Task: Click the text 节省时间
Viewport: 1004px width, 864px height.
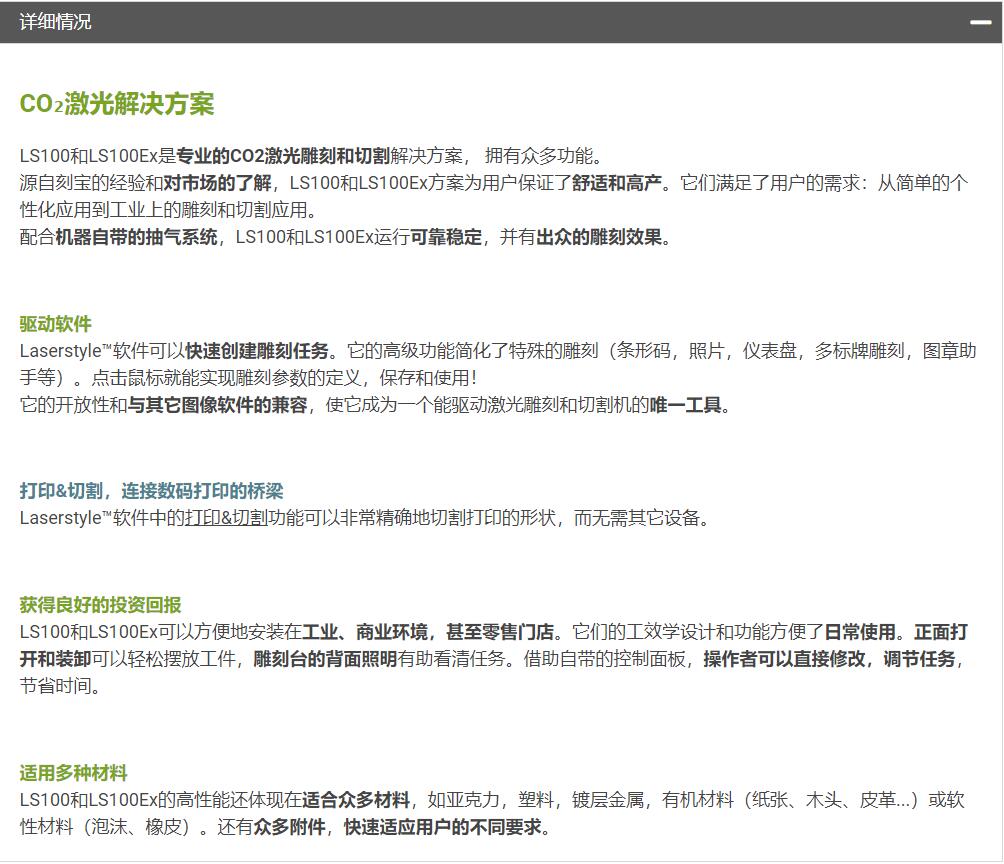Action: coord(55,686)
